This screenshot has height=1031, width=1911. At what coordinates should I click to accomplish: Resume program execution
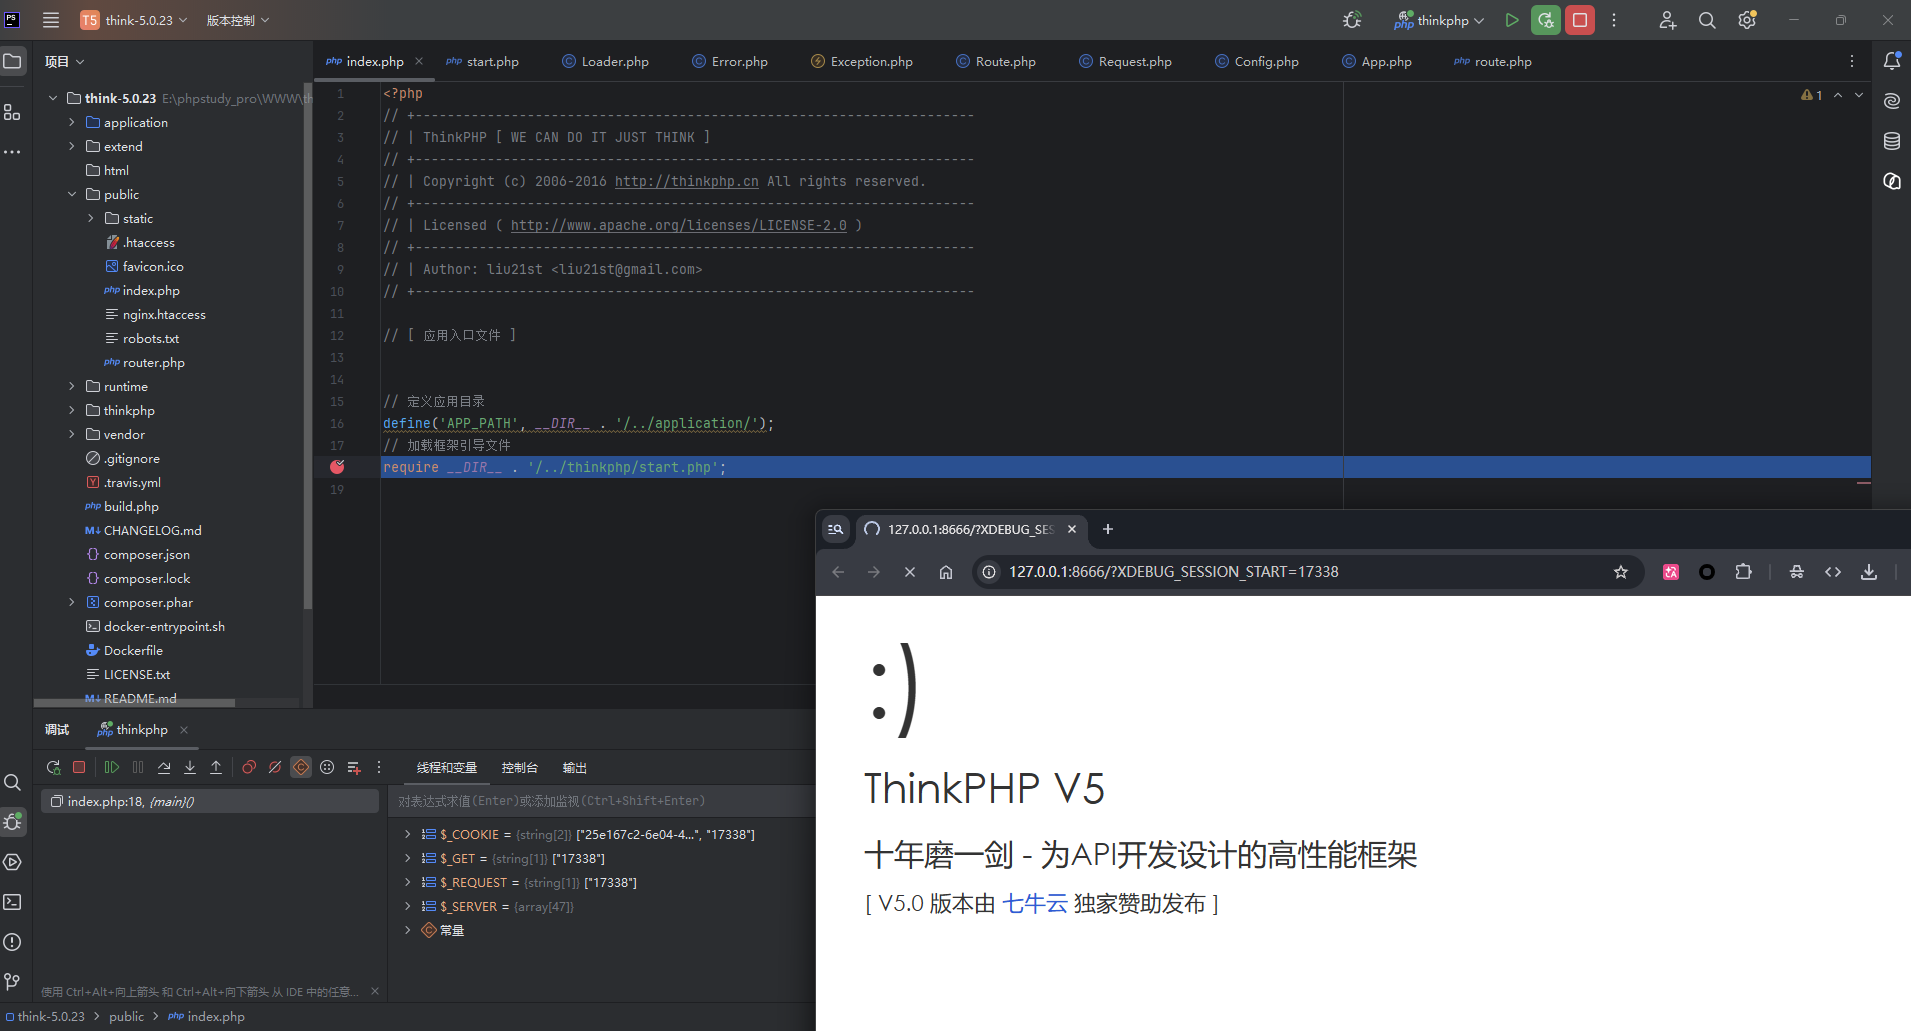(112, 767)
